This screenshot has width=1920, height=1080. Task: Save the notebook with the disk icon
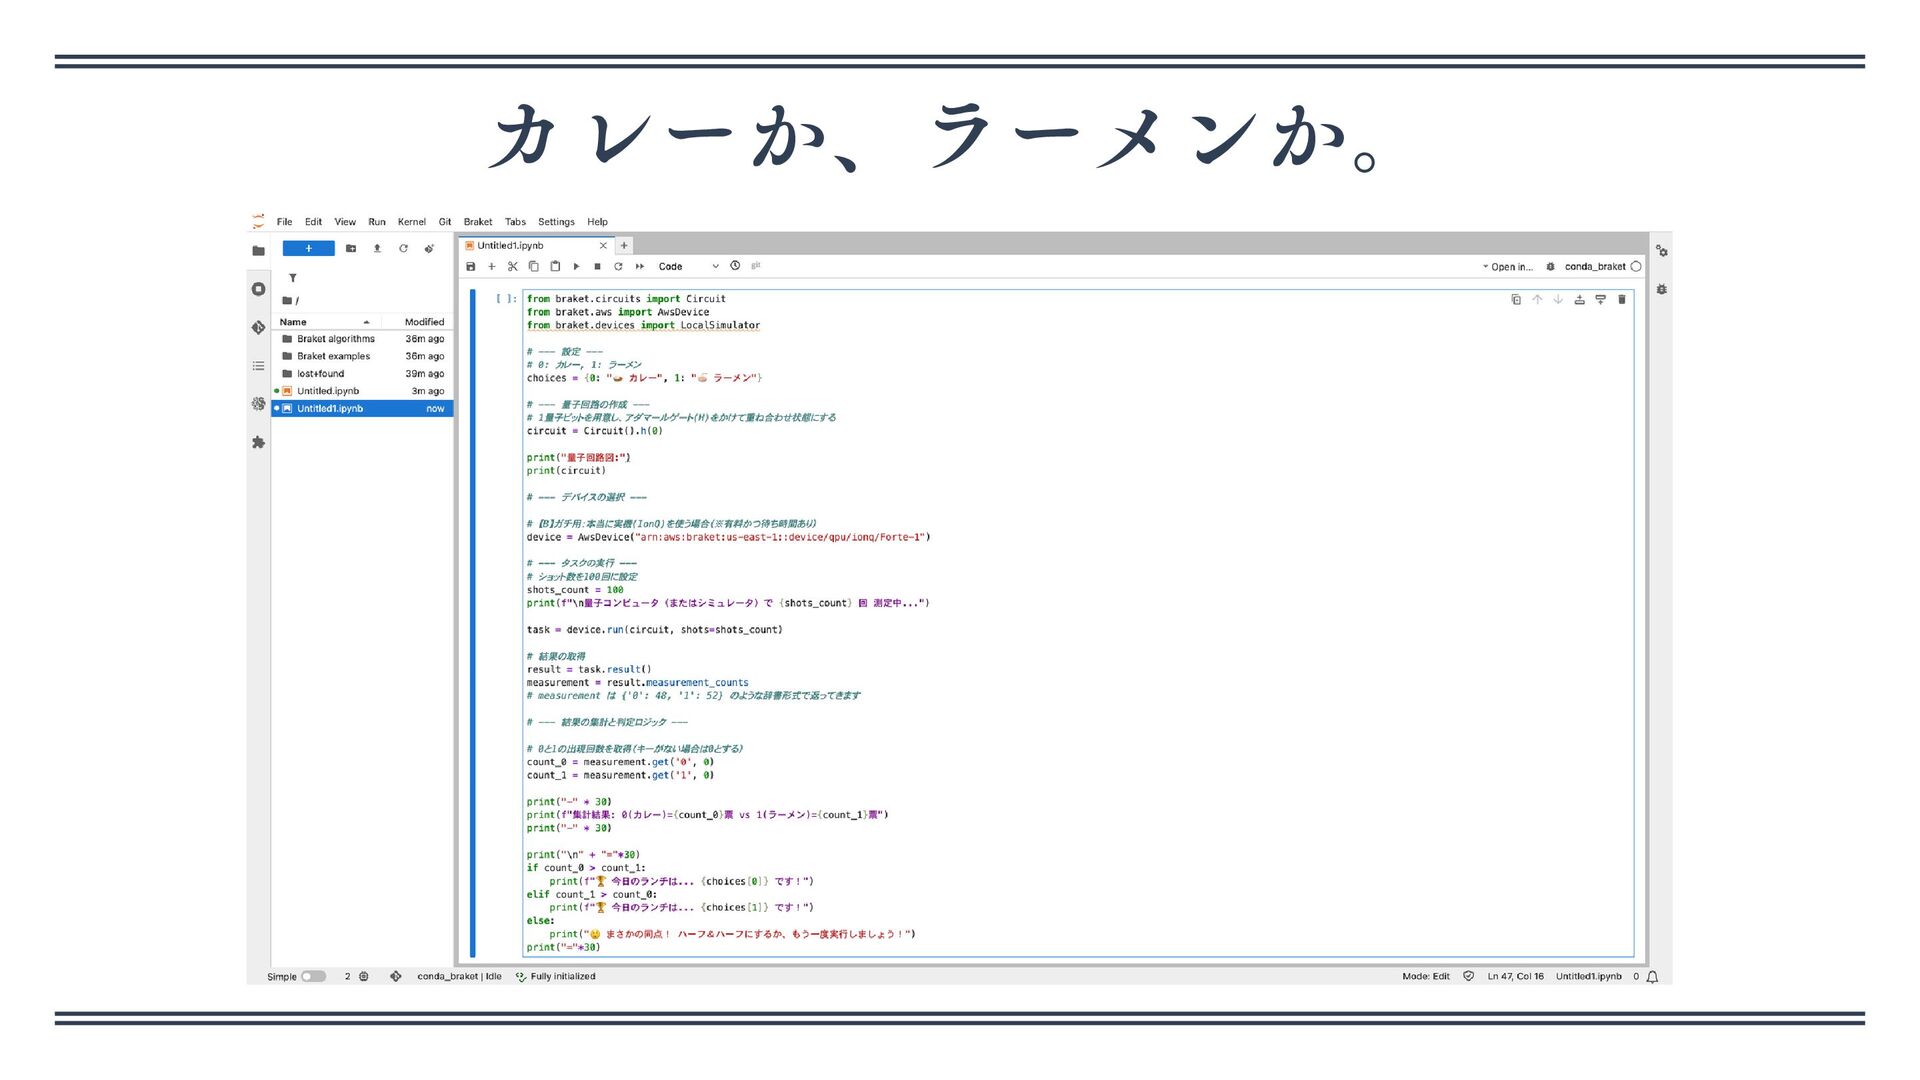(471, 267)
